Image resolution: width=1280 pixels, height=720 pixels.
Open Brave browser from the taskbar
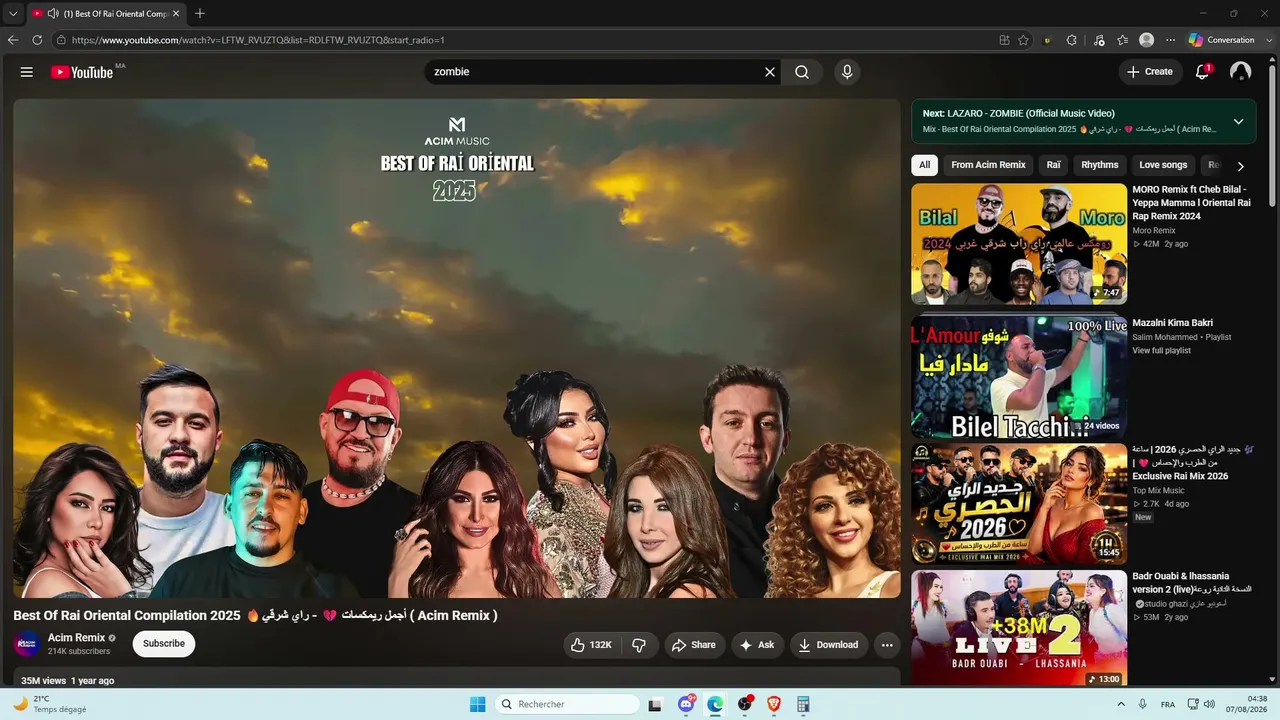pos(774,704)
